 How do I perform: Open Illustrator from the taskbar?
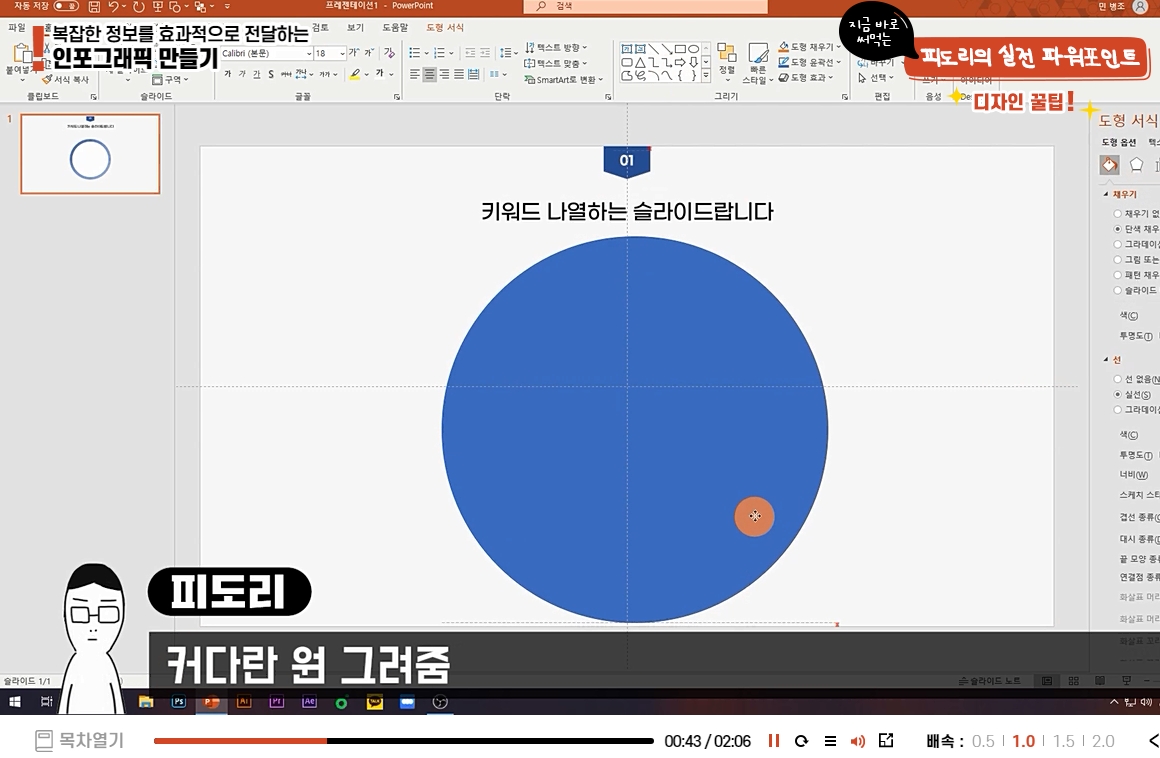(243, 702)
